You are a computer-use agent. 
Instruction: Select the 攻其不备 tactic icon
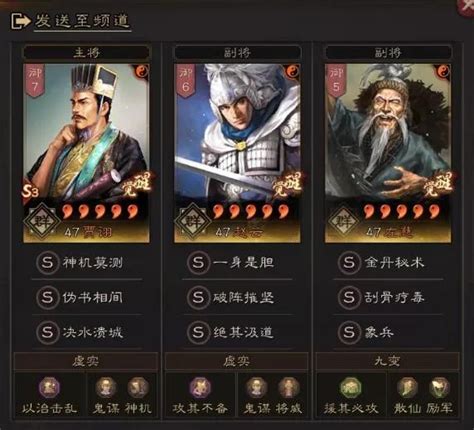tap(200, 387)
